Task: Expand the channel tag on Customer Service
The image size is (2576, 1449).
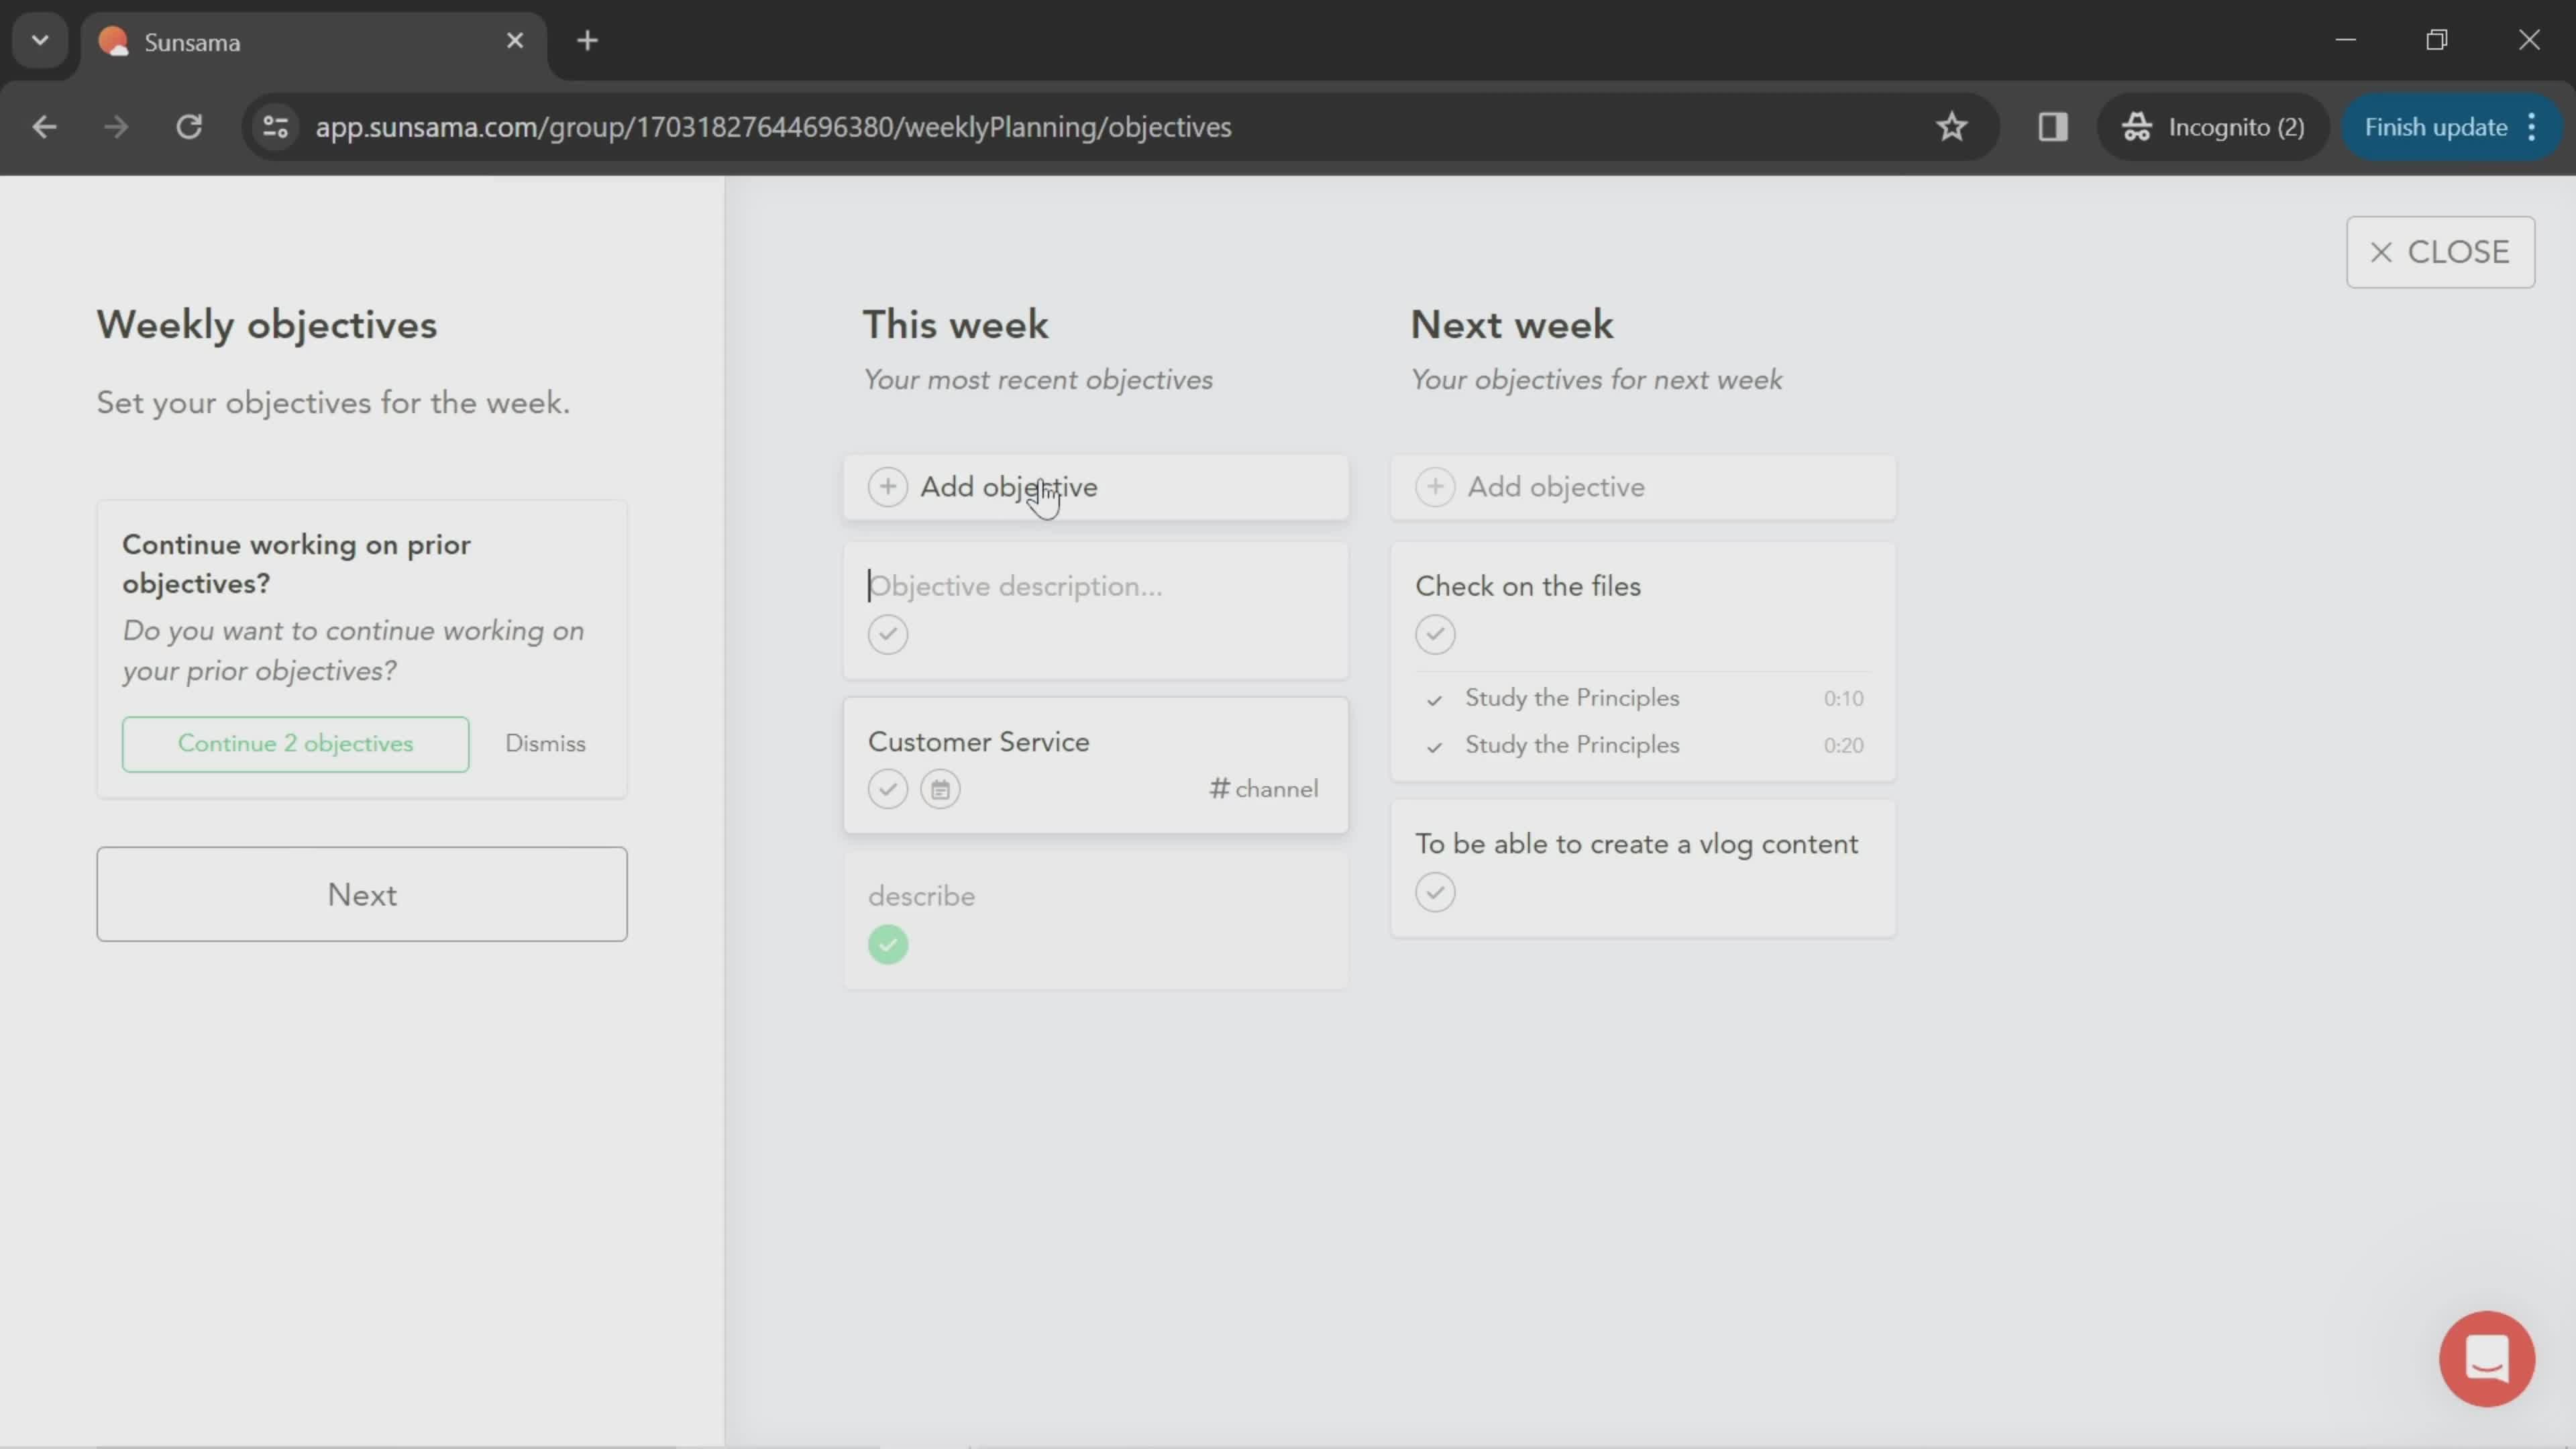Action: (1263, 788)
